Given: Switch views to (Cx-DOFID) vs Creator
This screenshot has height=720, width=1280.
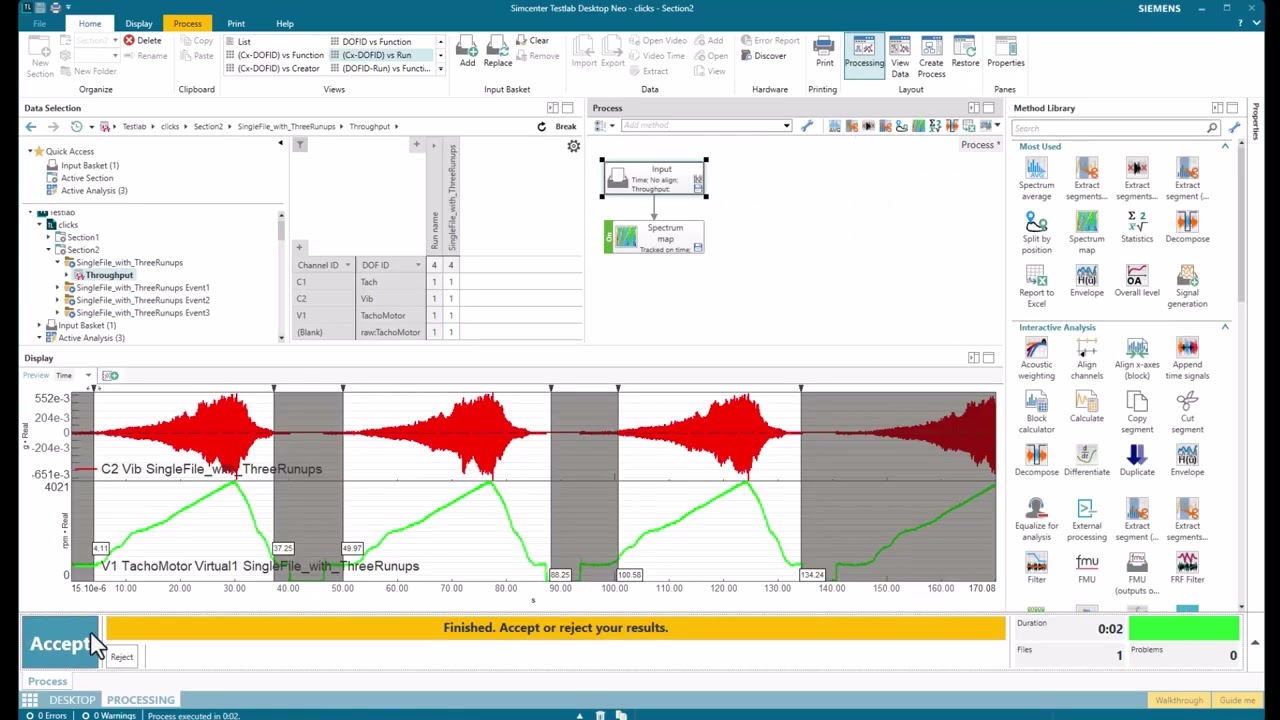Looking at the screenshot, I should (272, 68).
